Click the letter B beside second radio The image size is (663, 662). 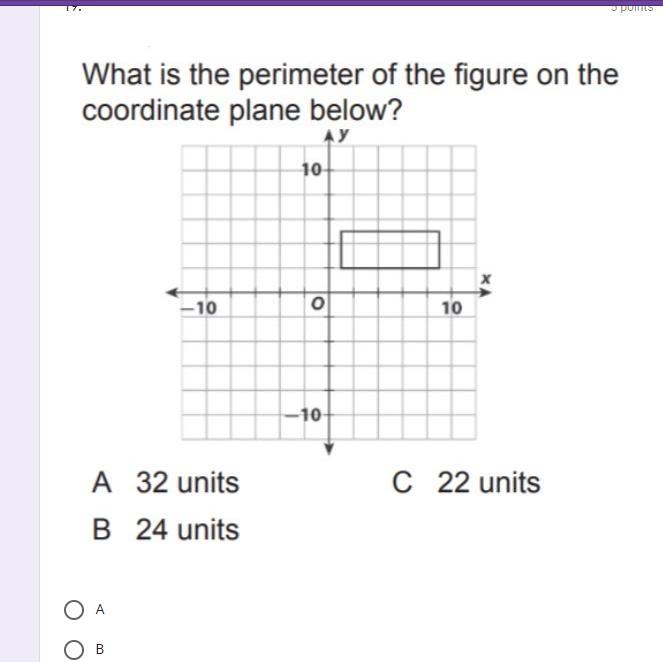click(x=100, y=650)
